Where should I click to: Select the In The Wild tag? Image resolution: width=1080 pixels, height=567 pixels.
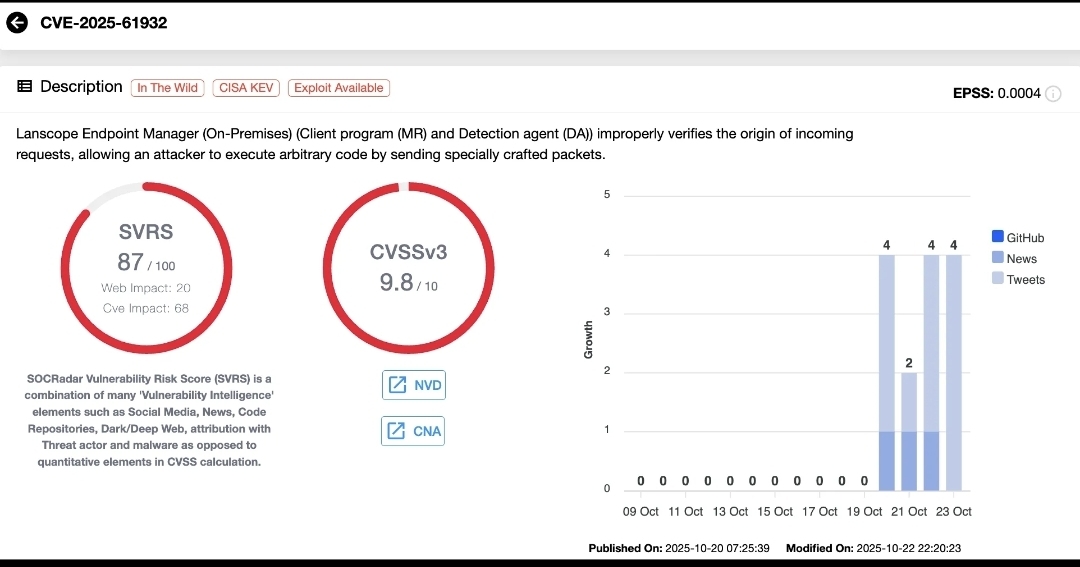167,88
